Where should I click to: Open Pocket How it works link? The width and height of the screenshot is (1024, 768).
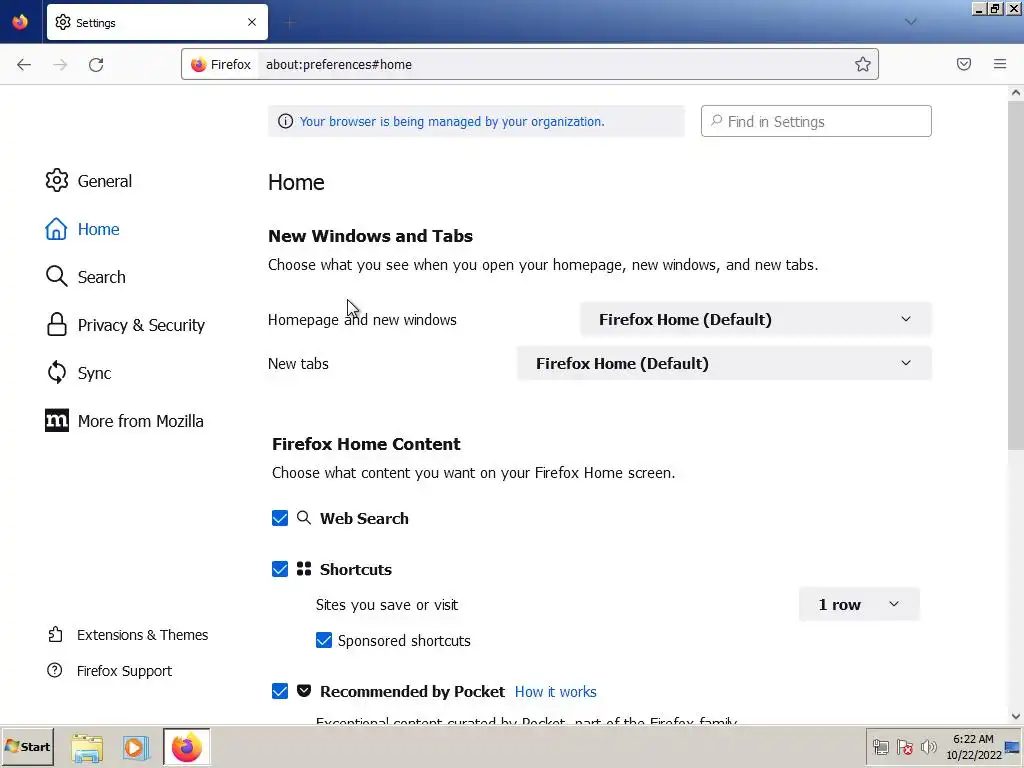click(555, 692)
